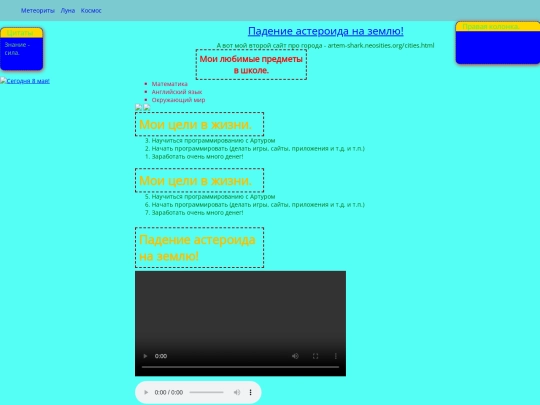Click goal number 7 Заработать очень много денег!

point(197,212)
